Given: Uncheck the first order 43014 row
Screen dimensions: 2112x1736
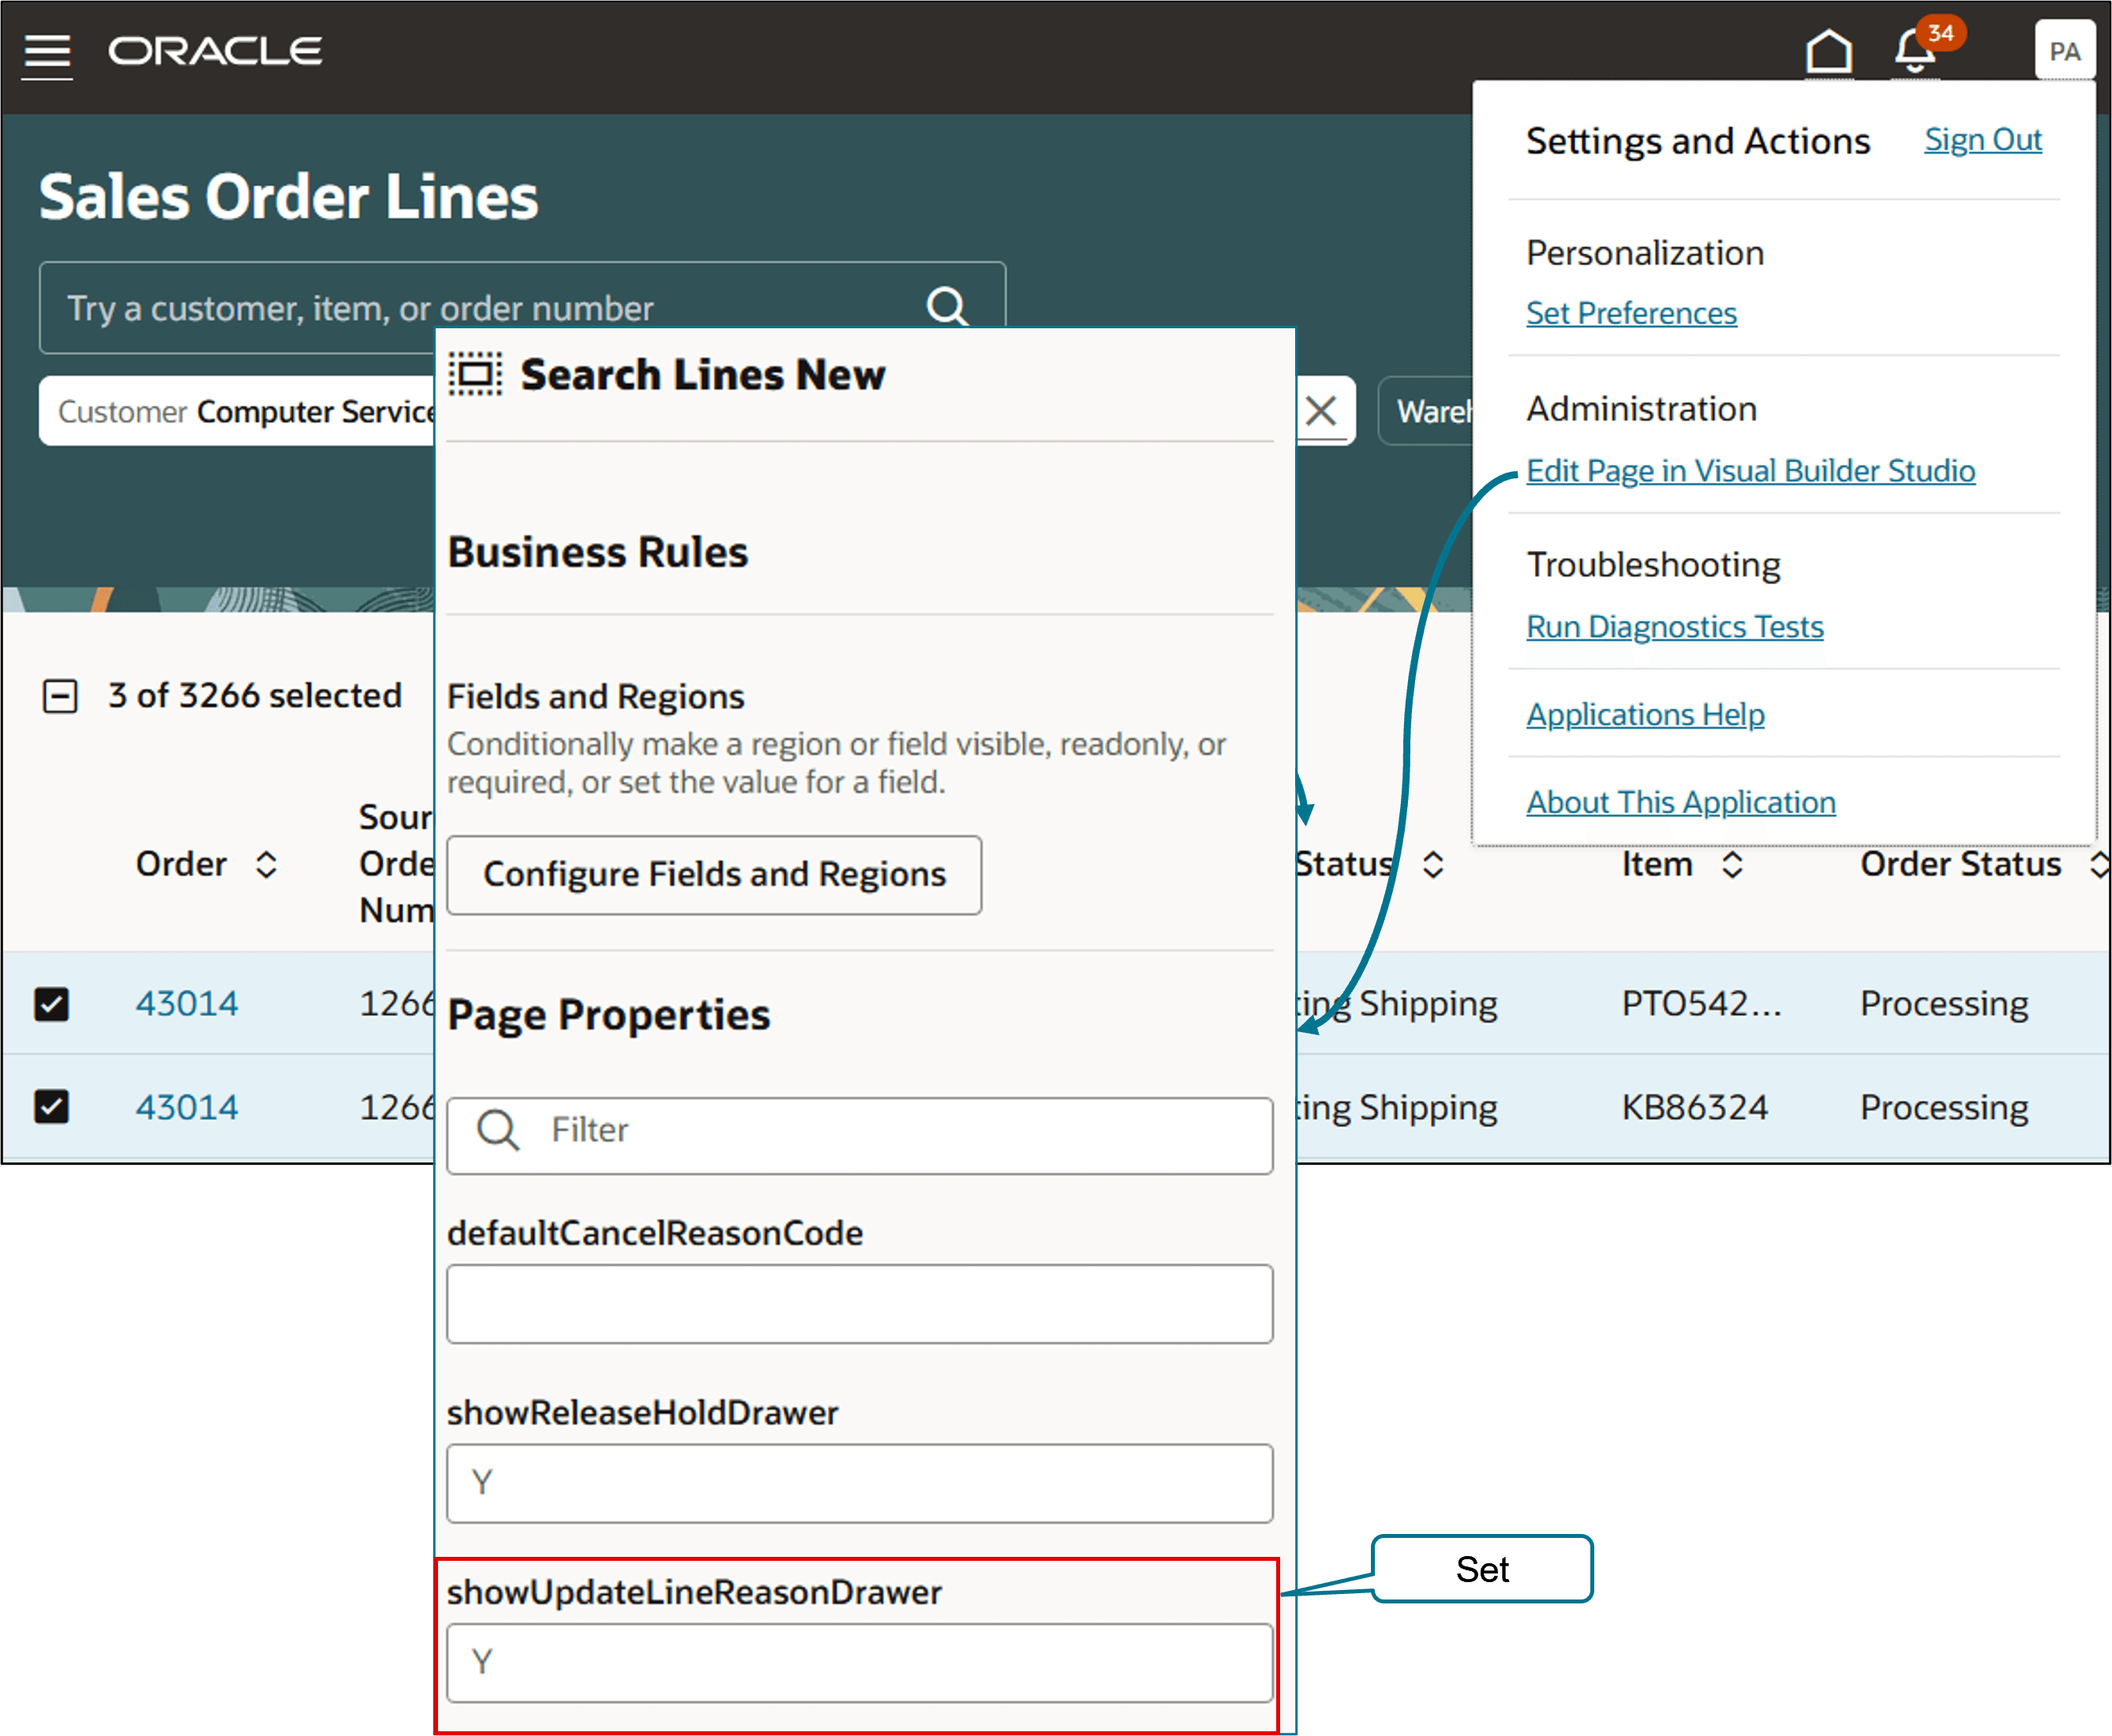Looking at the screenshot, I should (x=52, y=1004).
